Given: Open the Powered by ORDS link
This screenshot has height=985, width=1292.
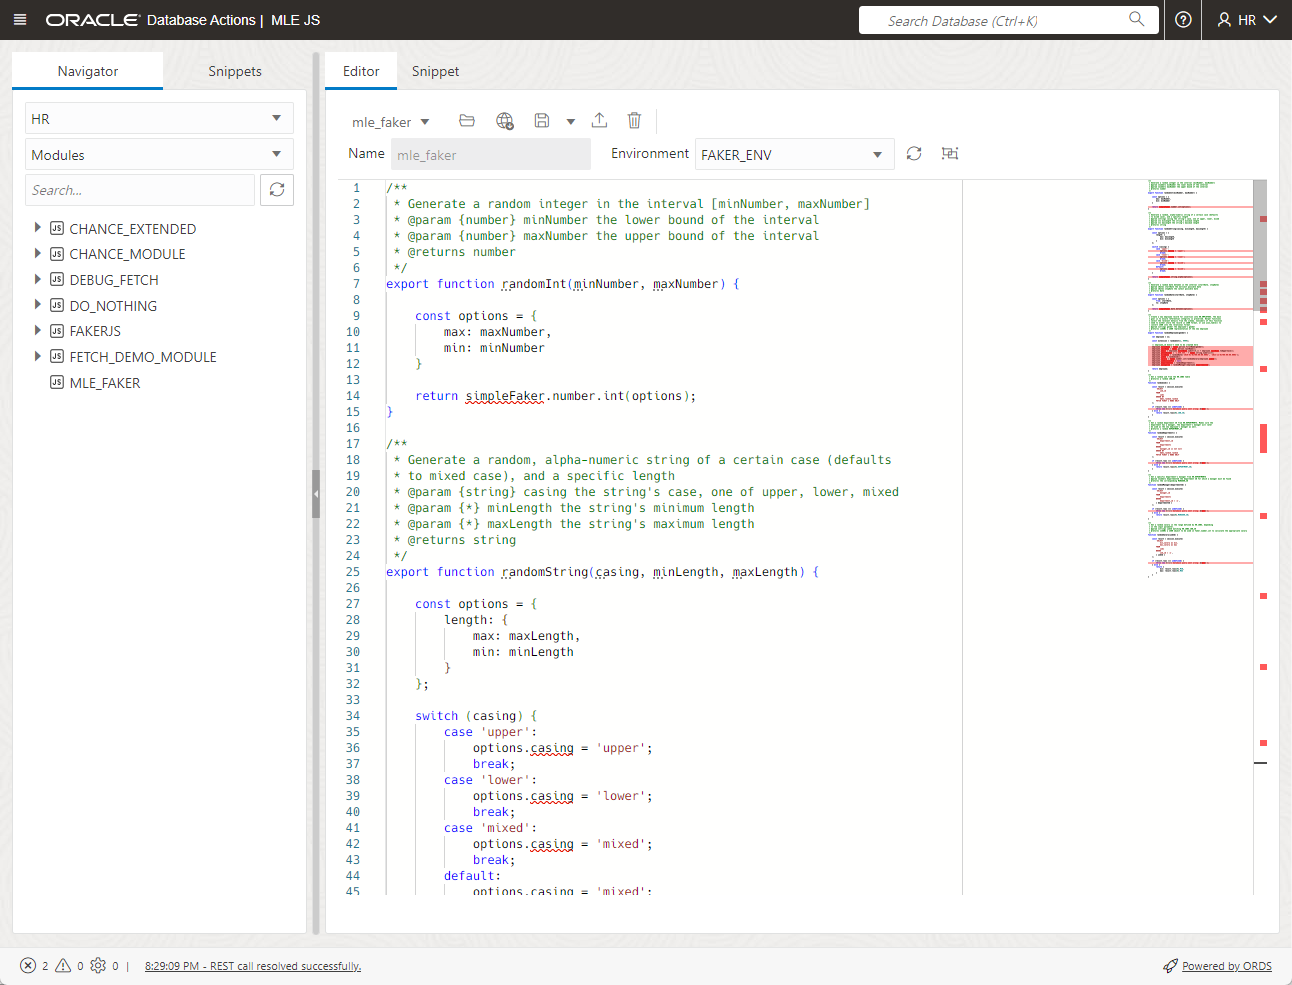Looking at the screenshot, I should click(x=1227, y=966).
